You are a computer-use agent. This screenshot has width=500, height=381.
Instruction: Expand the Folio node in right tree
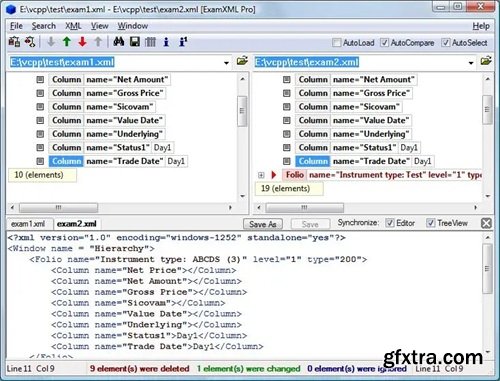pos(261,175)
